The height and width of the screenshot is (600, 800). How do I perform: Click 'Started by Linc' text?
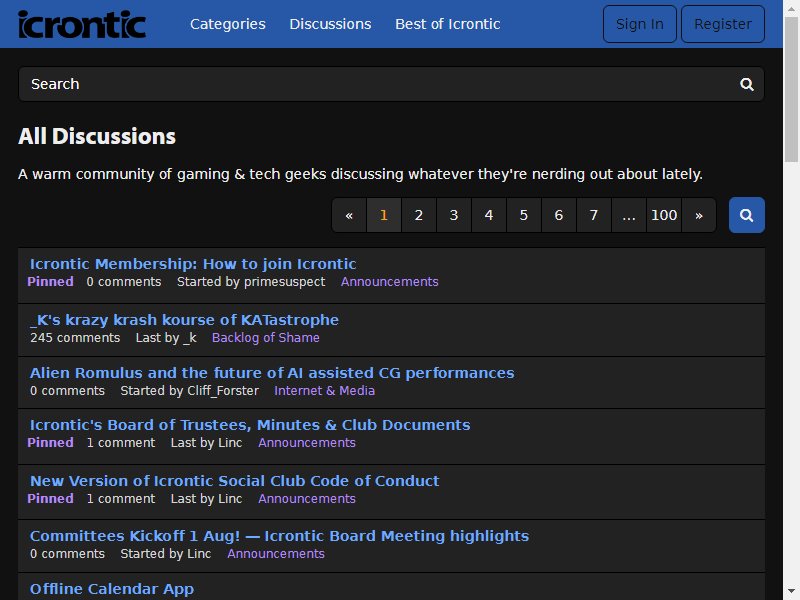(165, 554)
